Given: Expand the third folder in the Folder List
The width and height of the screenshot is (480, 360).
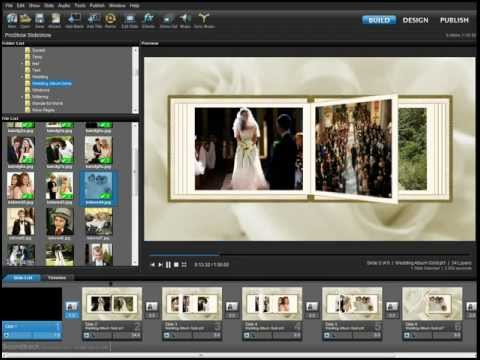Looking at the screenshot, I should (x=22, y=64).
